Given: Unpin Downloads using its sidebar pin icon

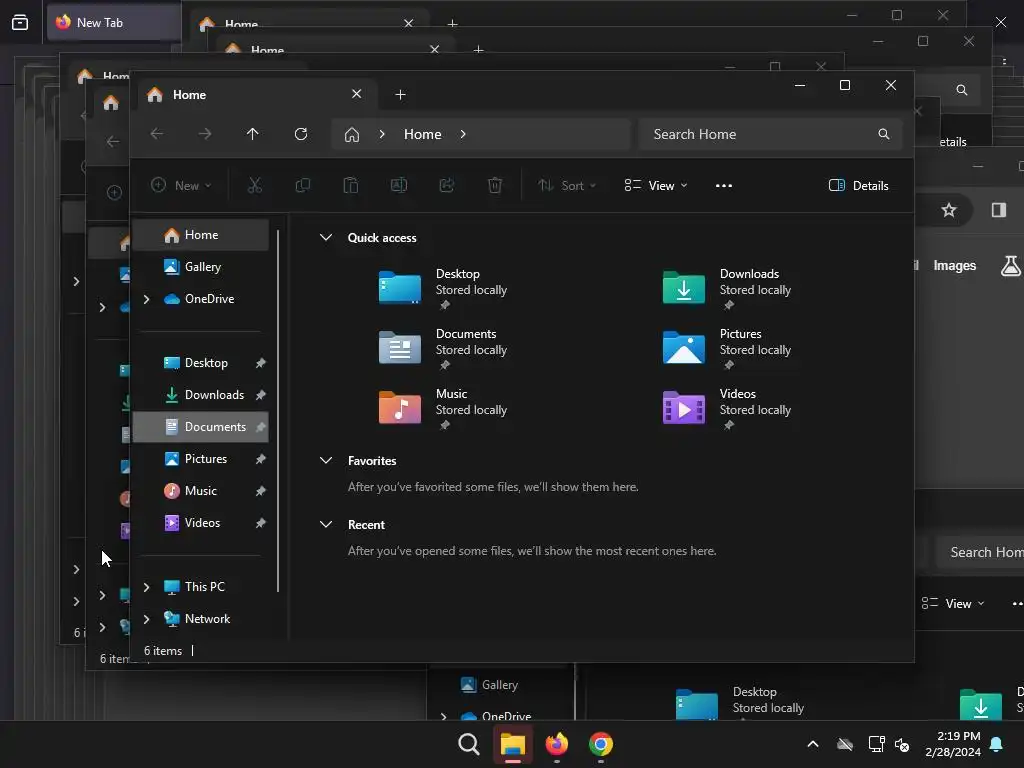Looking at the screenshot, I should pos(261,395).
